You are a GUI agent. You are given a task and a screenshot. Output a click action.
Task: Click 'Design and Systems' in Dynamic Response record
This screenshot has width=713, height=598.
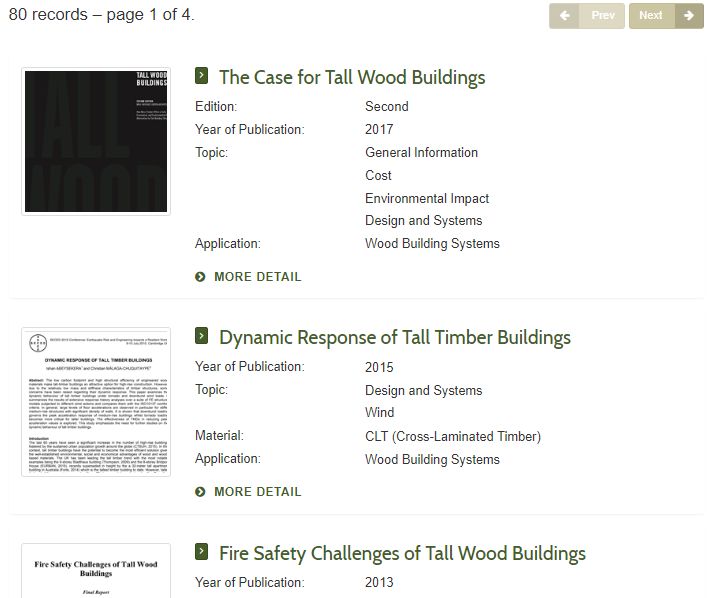(423, 390)
